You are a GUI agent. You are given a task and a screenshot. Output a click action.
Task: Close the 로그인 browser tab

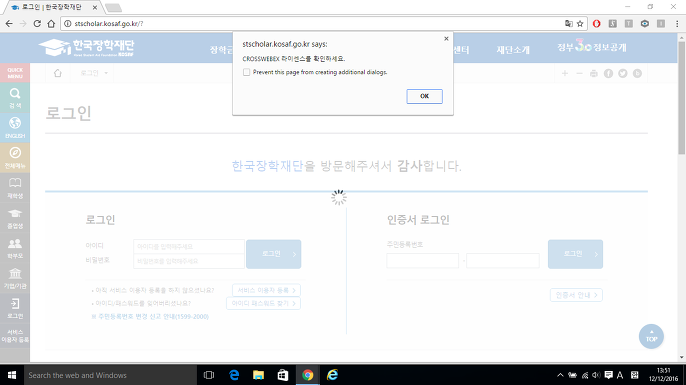pos(94,7)
